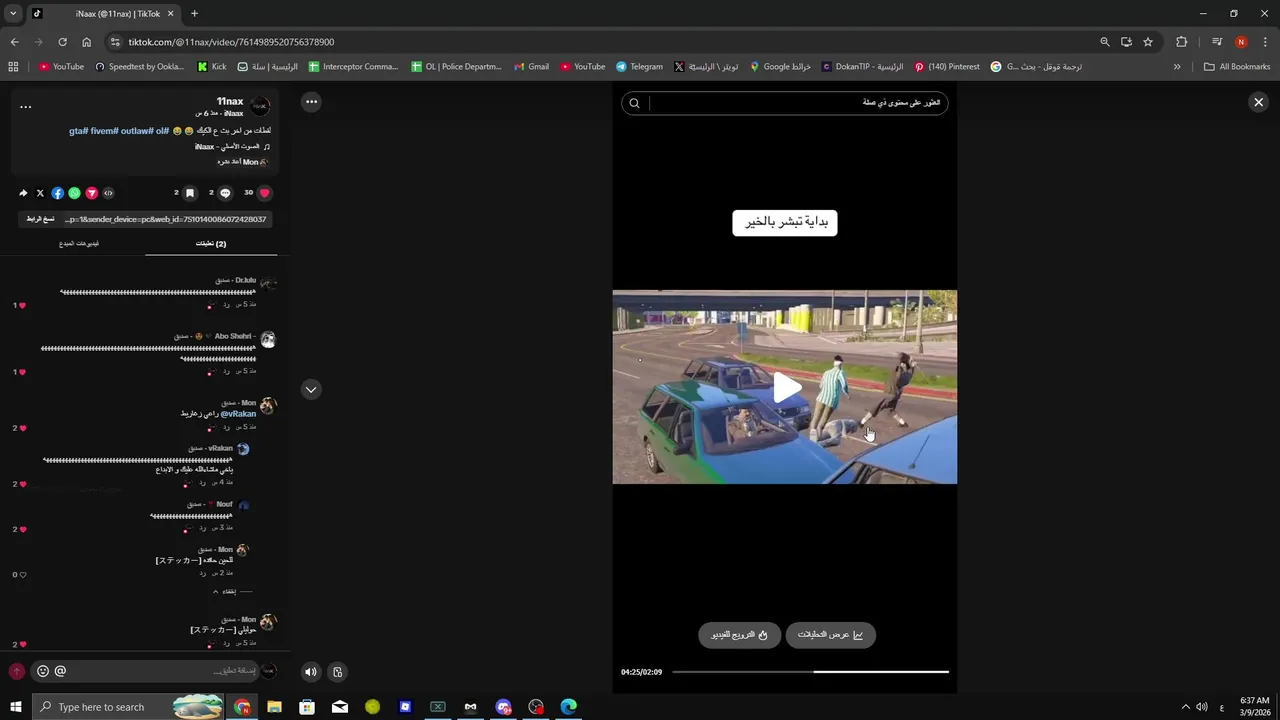Toggle the floating player icon next to the speaker

(338, 672)
